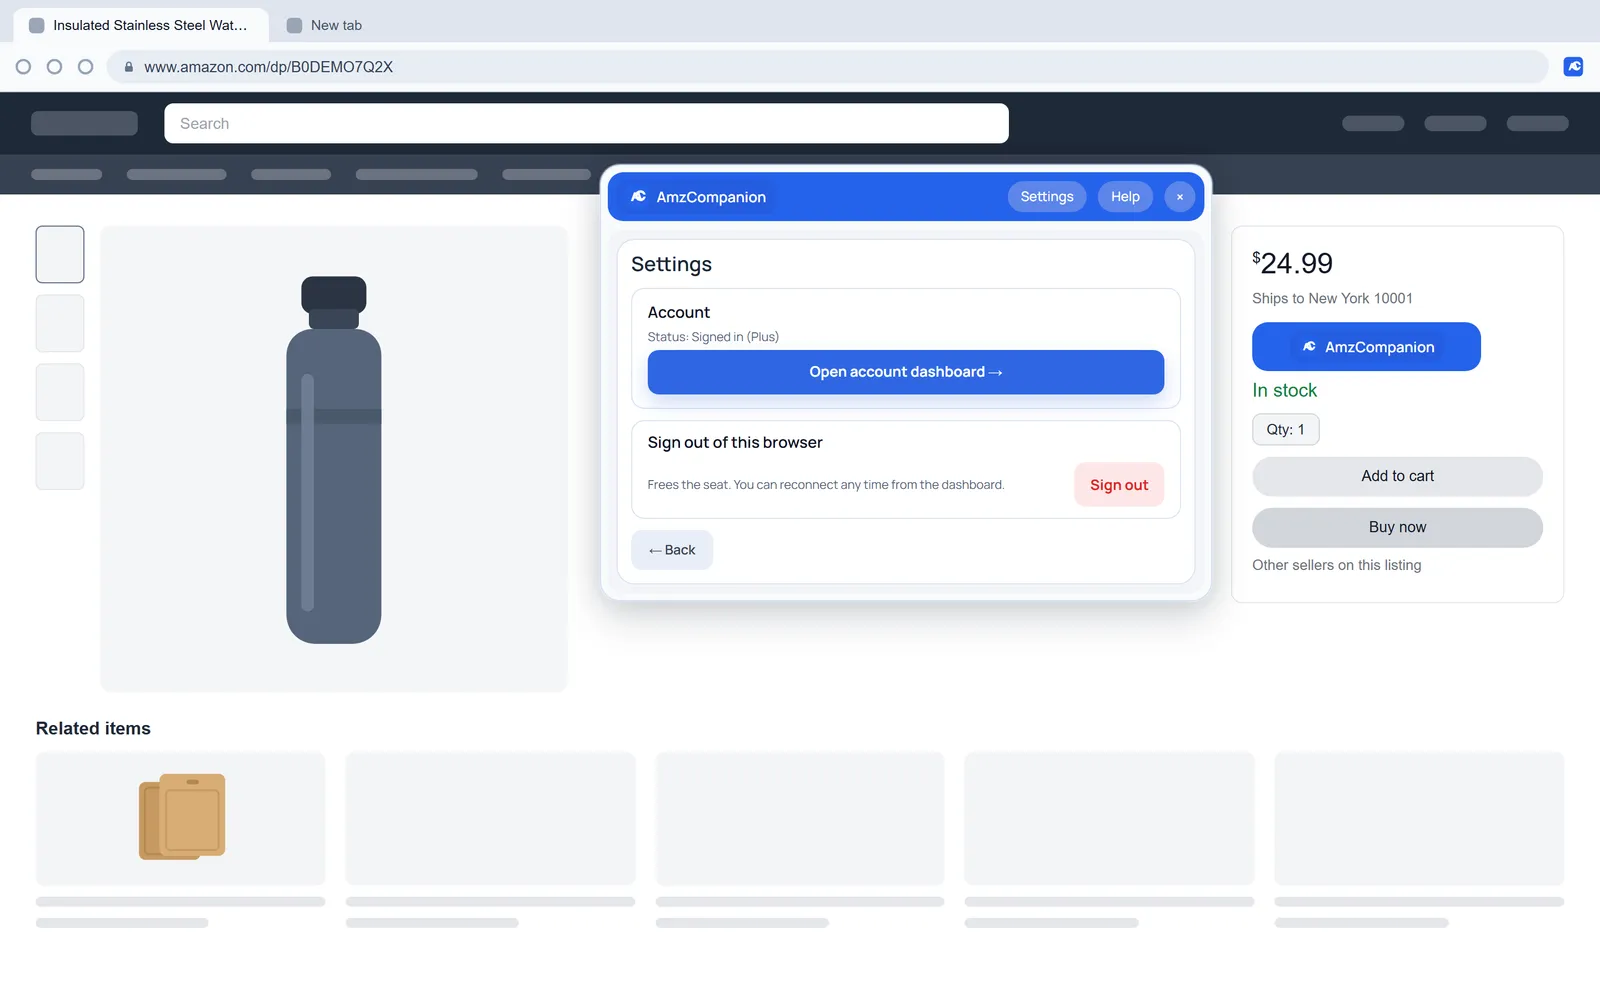Open the related item with brown cutting boards

click(x=181, y=818)
